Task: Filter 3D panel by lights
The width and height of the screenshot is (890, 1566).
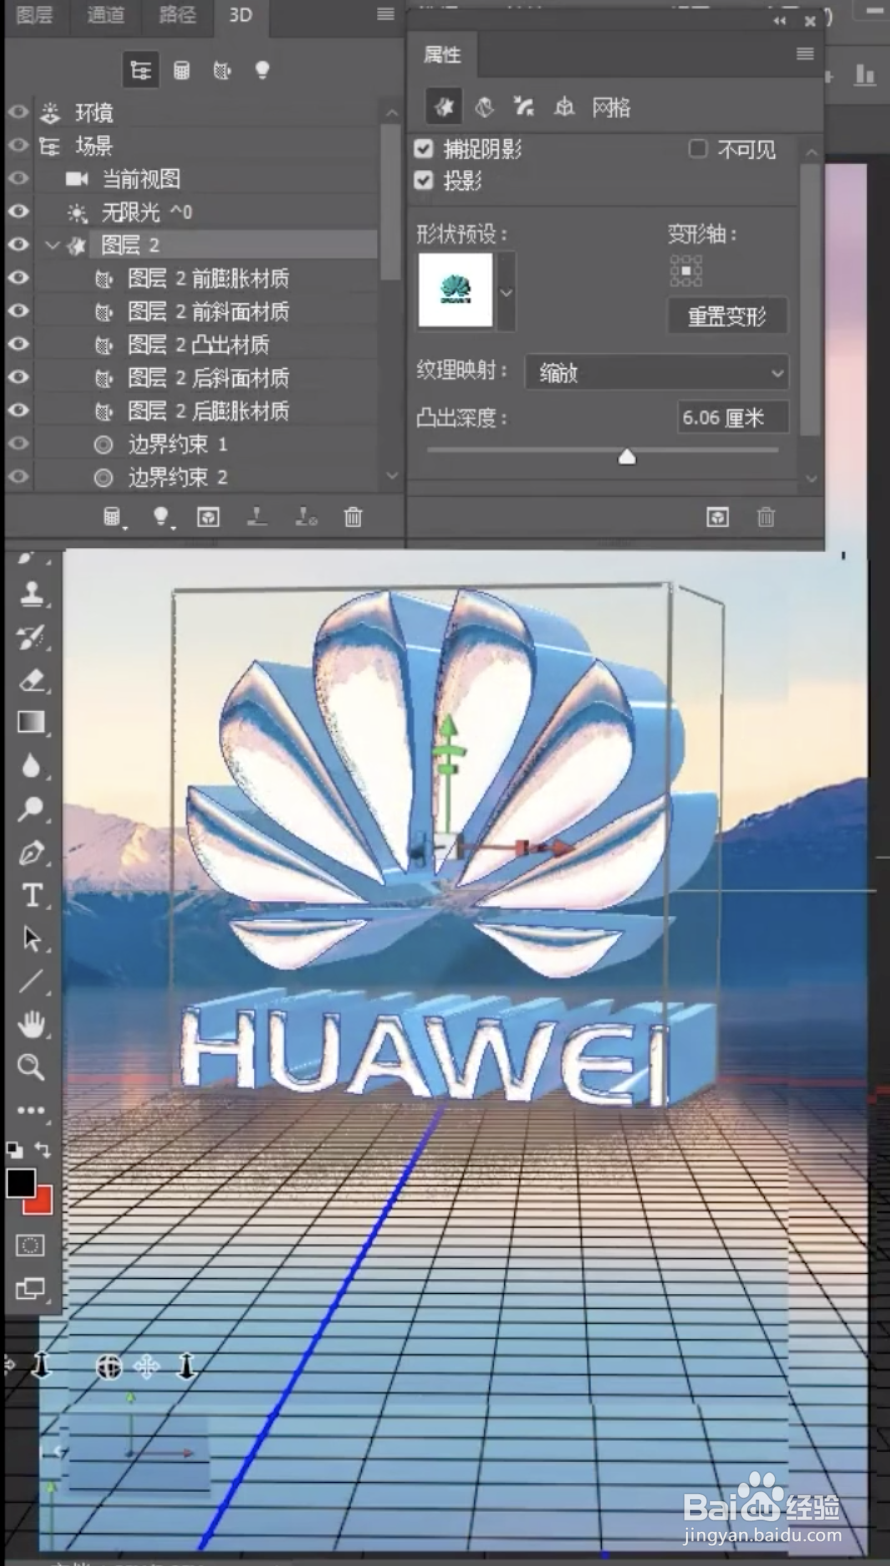Action: tap(262, 70)
